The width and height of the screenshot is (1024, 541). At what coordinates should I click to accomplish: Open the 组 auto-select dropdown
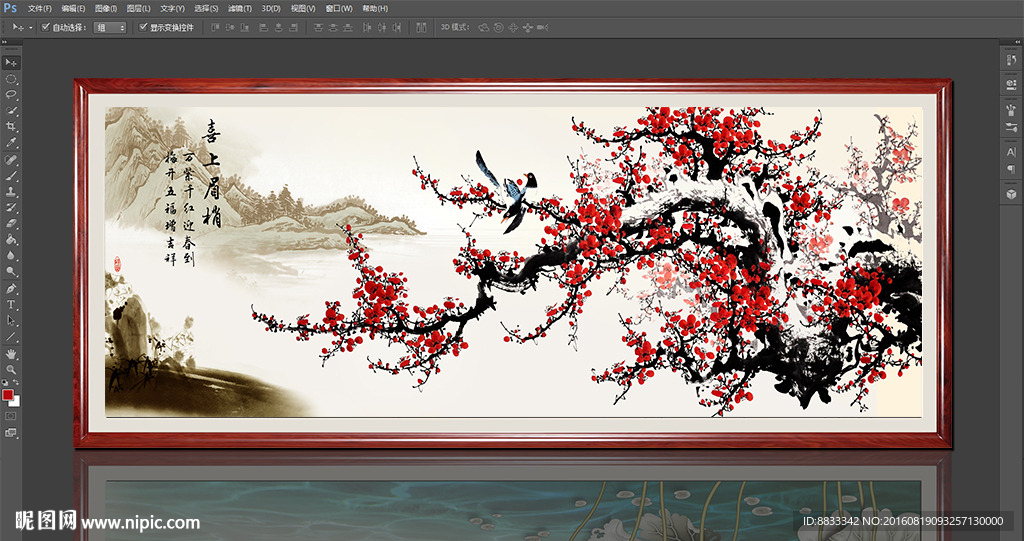click(x=110, y=28)
